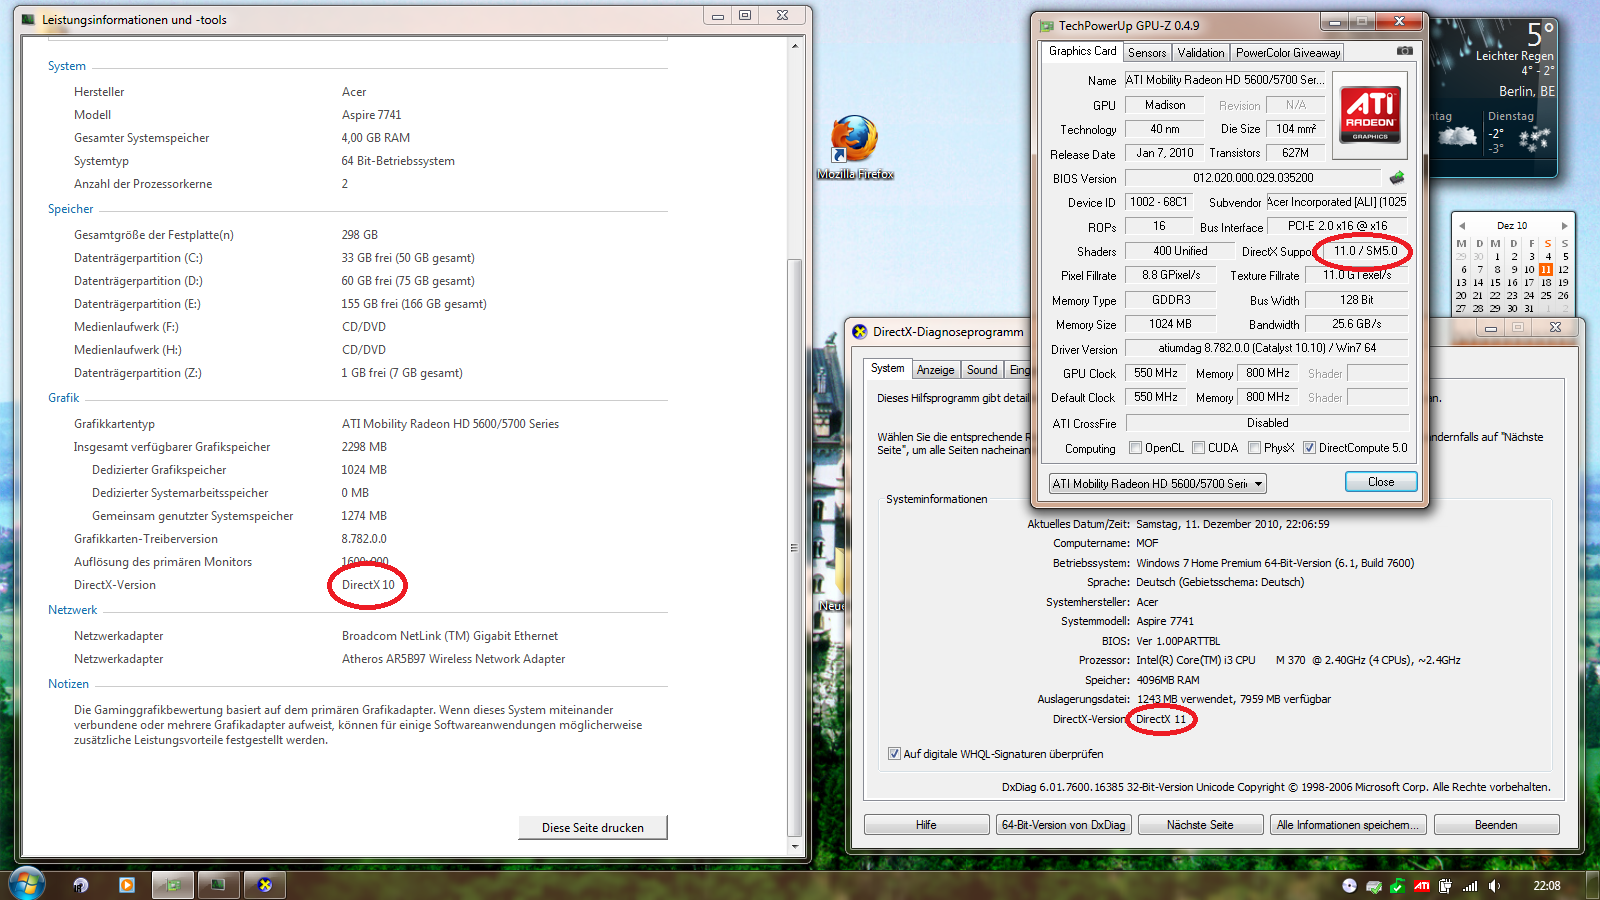Toggle Auf digitale WHQL-Signaturen überprüfen checkbox

pos(894,754)
